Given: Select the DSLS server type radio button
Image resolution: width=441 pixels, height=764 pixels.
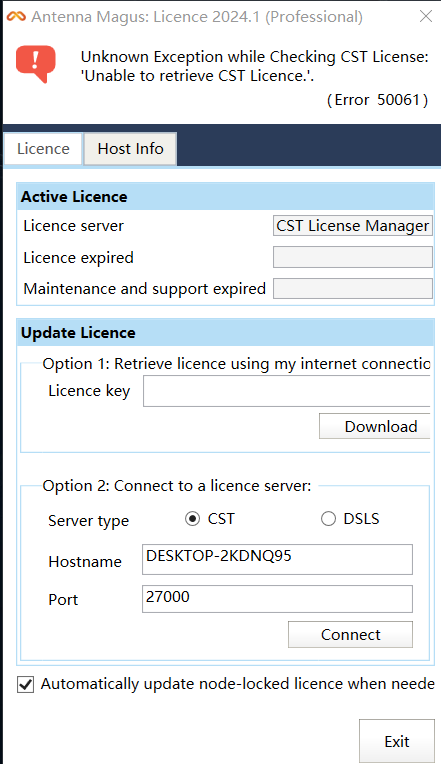Looking at the screenshot, I should 328,519.
